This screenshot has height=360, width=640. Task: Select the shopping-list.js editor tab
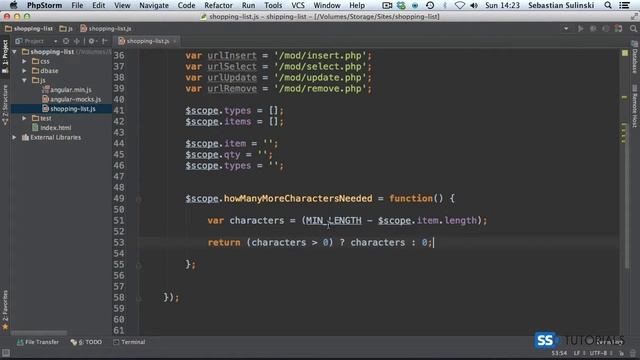click(x=147, y=41)
